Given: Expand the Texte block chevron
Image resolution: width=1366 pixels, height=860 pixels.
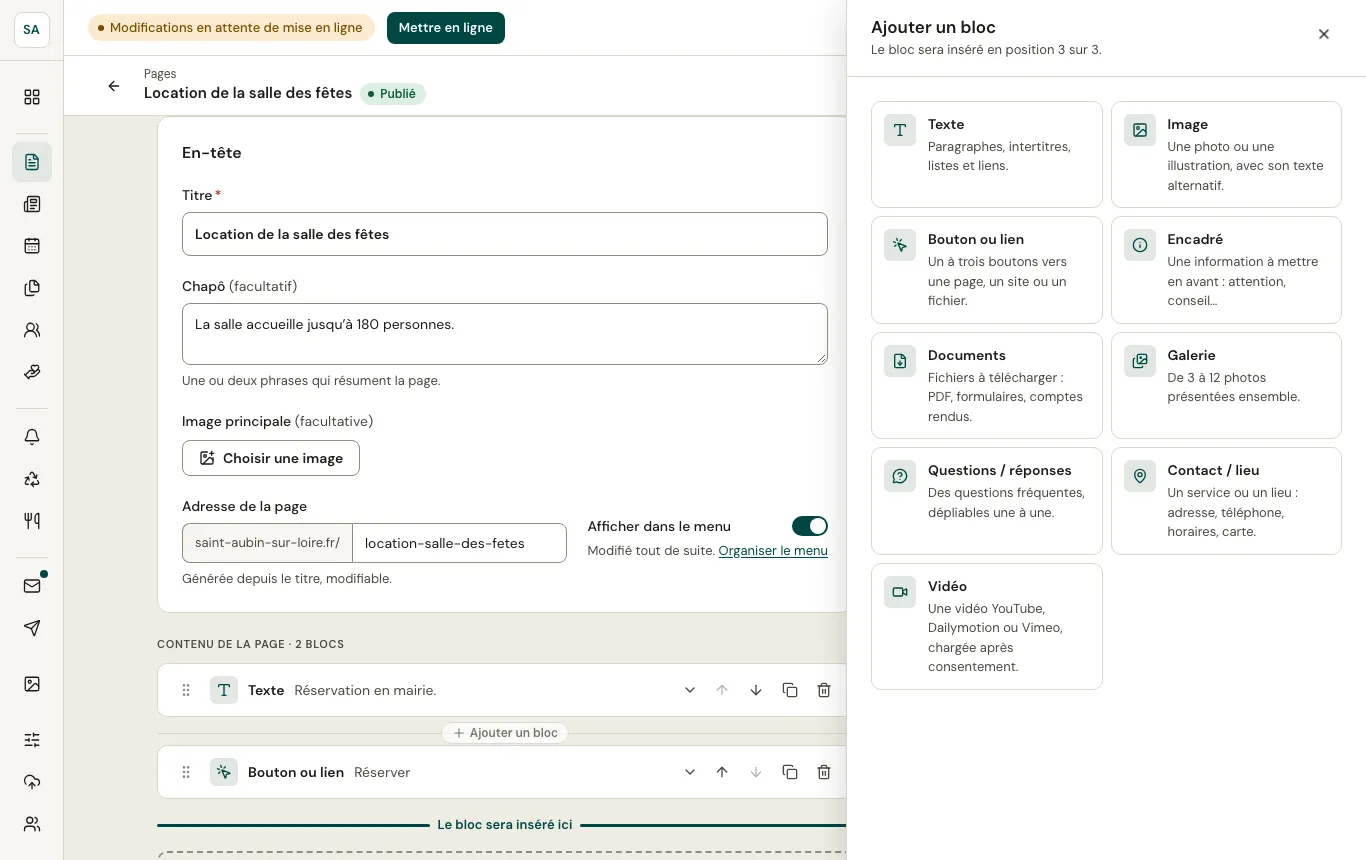Looking at the screenshot, I should (x=690, y=690).
